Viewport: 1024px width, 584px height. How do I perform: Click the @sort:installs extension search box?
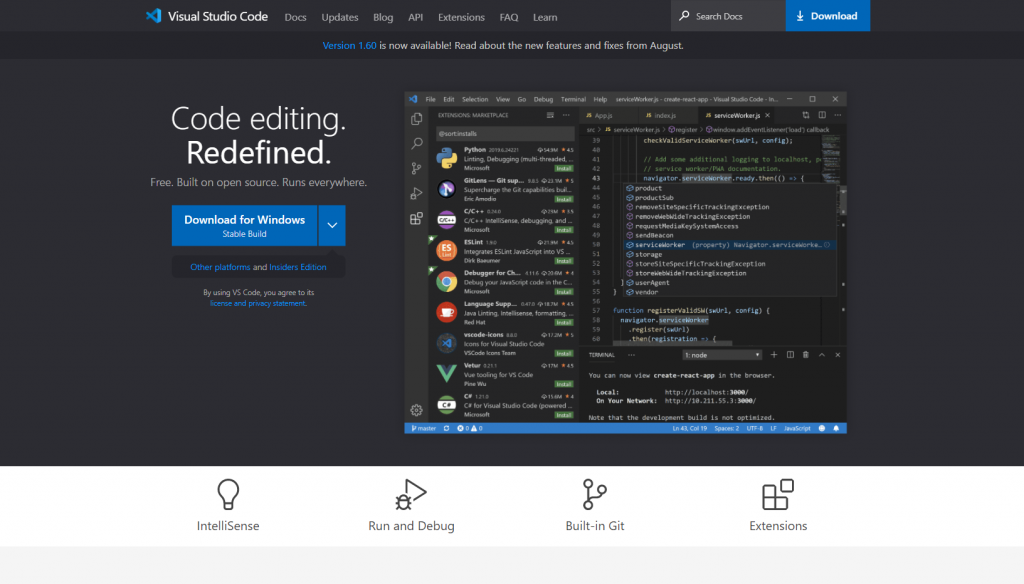[505, 133]
